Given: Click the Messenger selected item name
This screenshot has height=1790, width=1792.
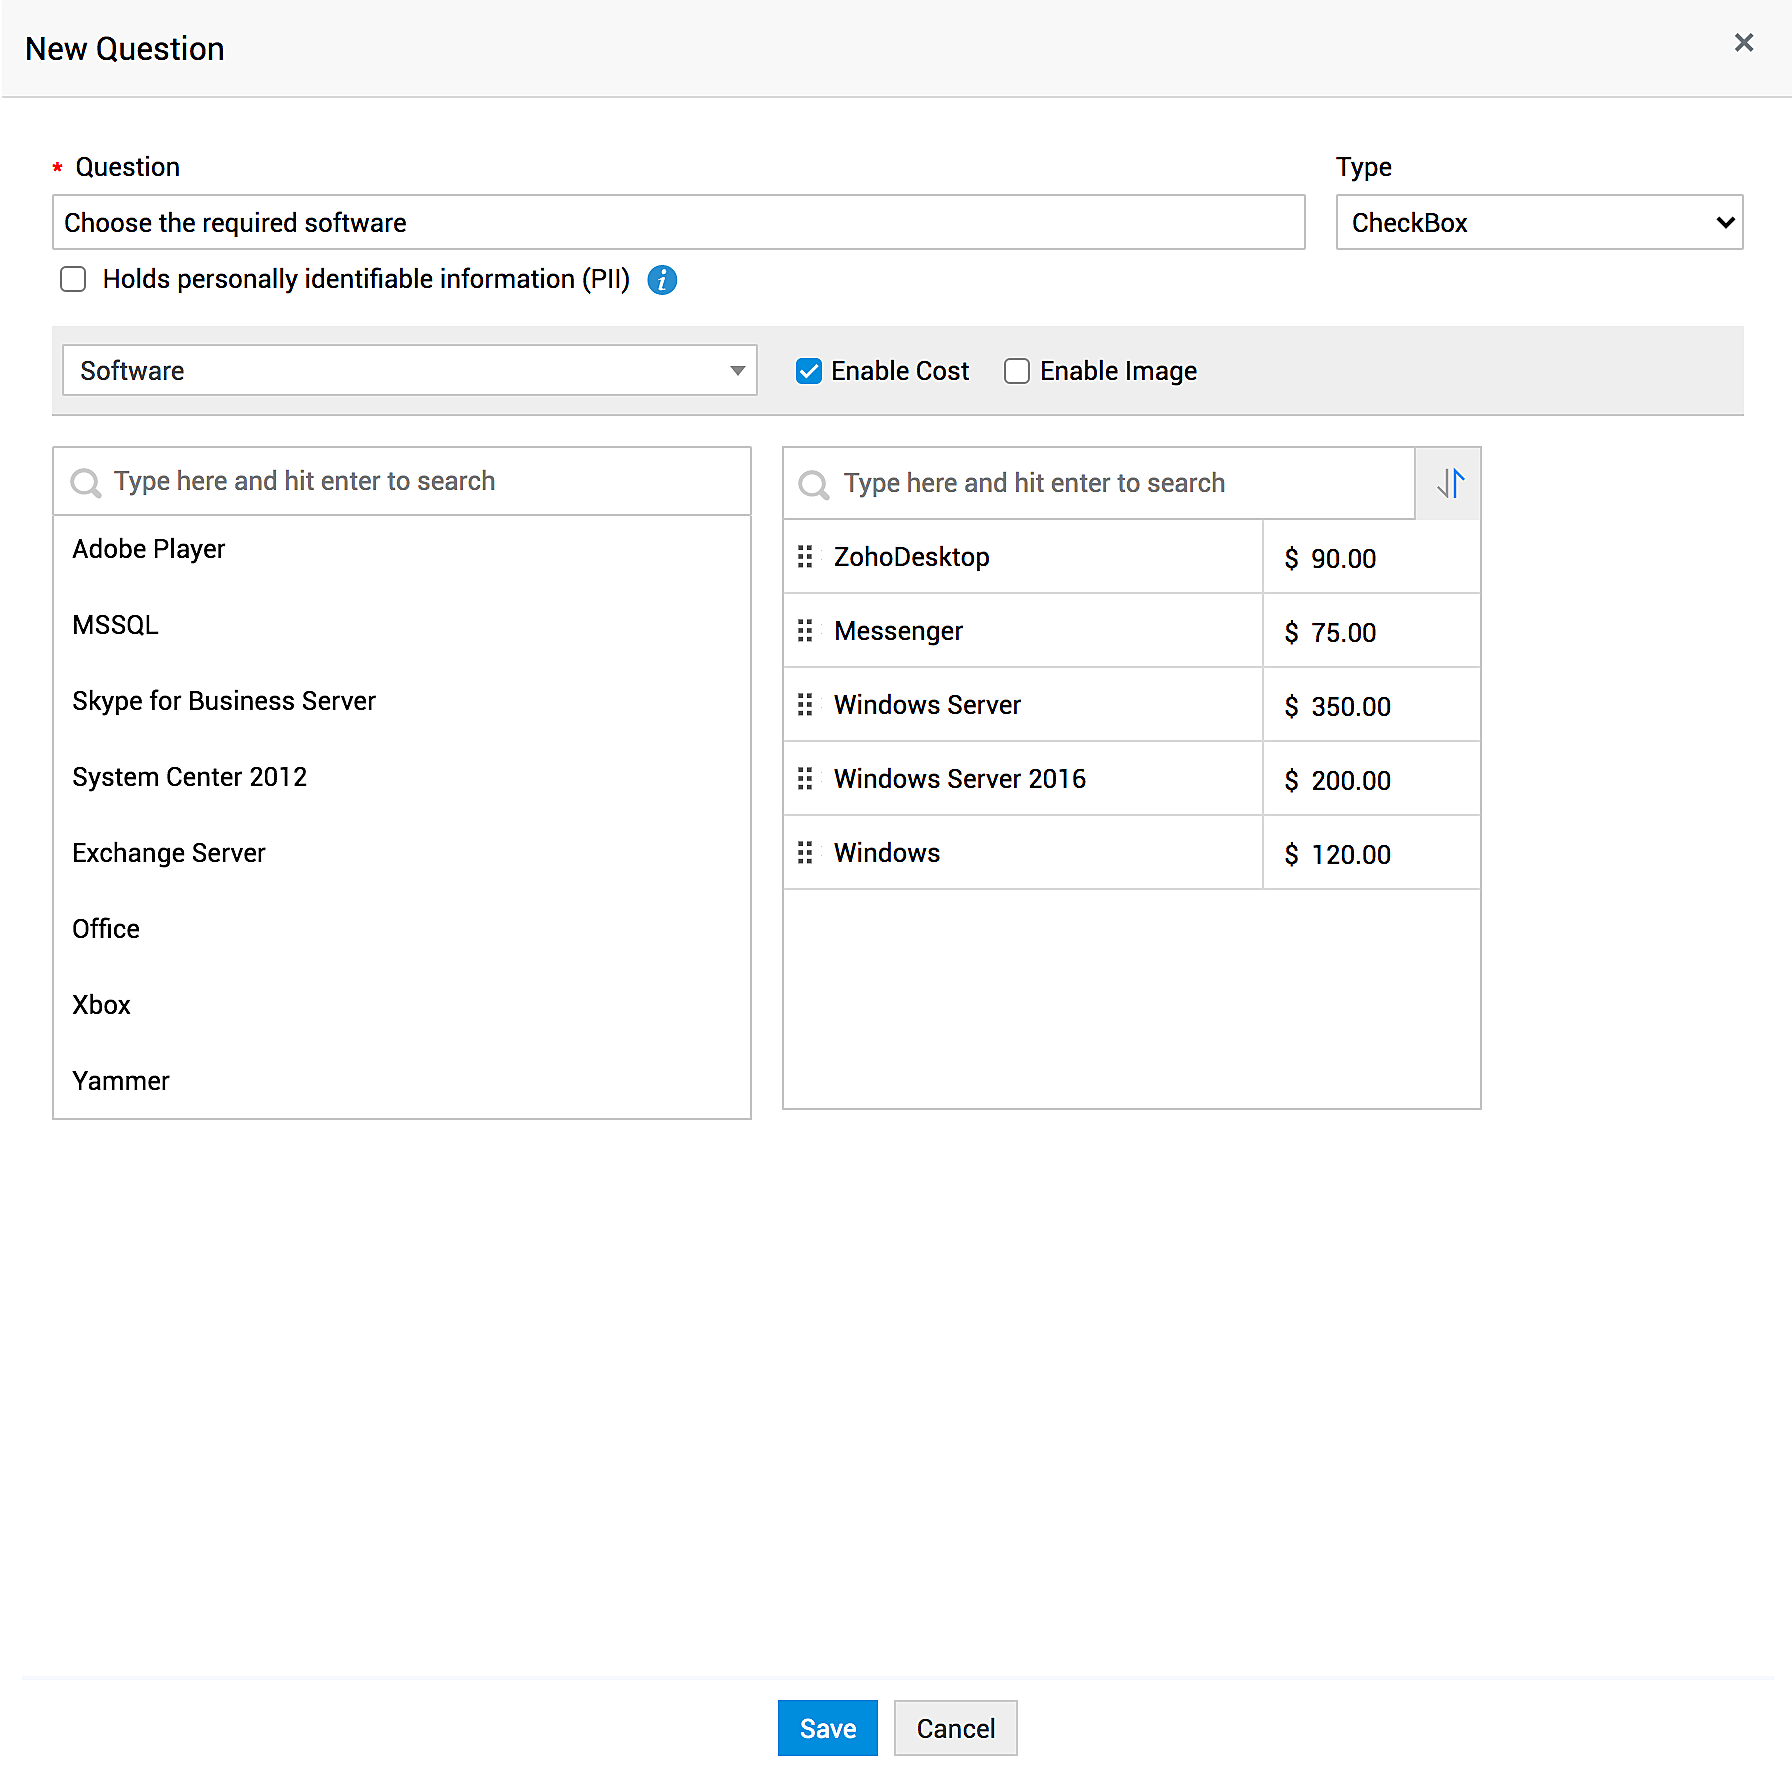Looking at the screenshot, I should click(x=898, y=631).
